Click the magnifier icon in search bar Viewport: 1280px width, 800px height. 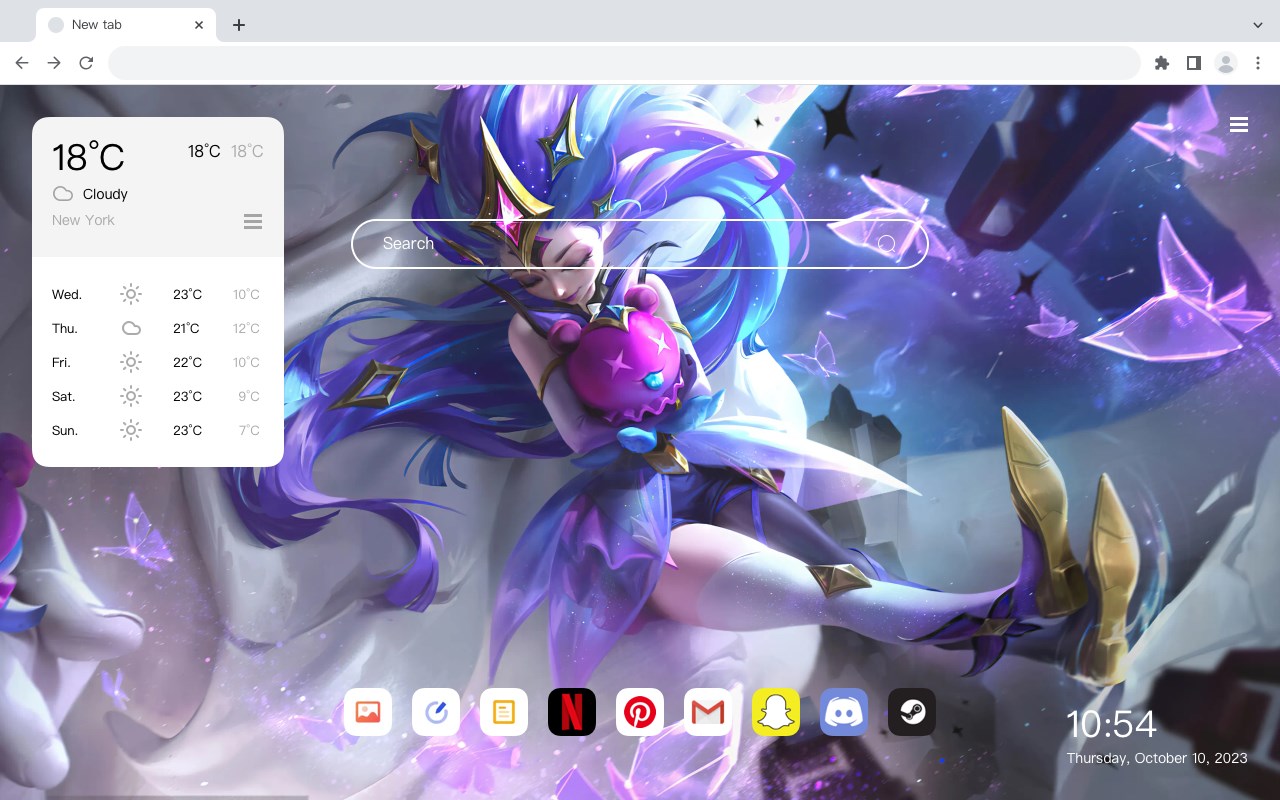coord(886,244)
